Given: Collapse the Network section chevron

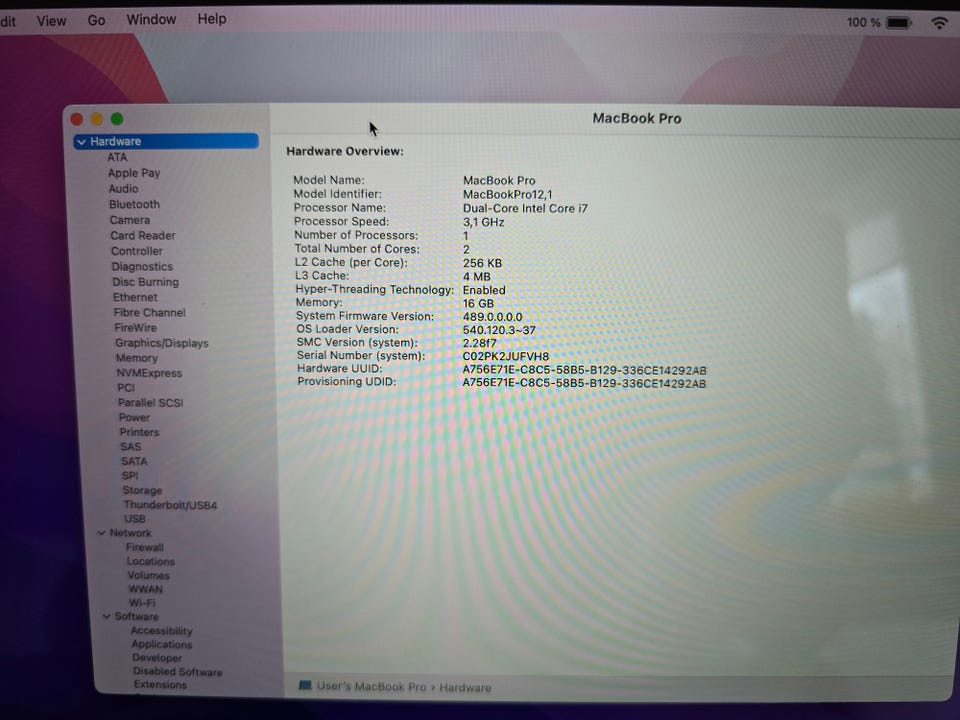Looking at the screenshot, I should 102,533.
